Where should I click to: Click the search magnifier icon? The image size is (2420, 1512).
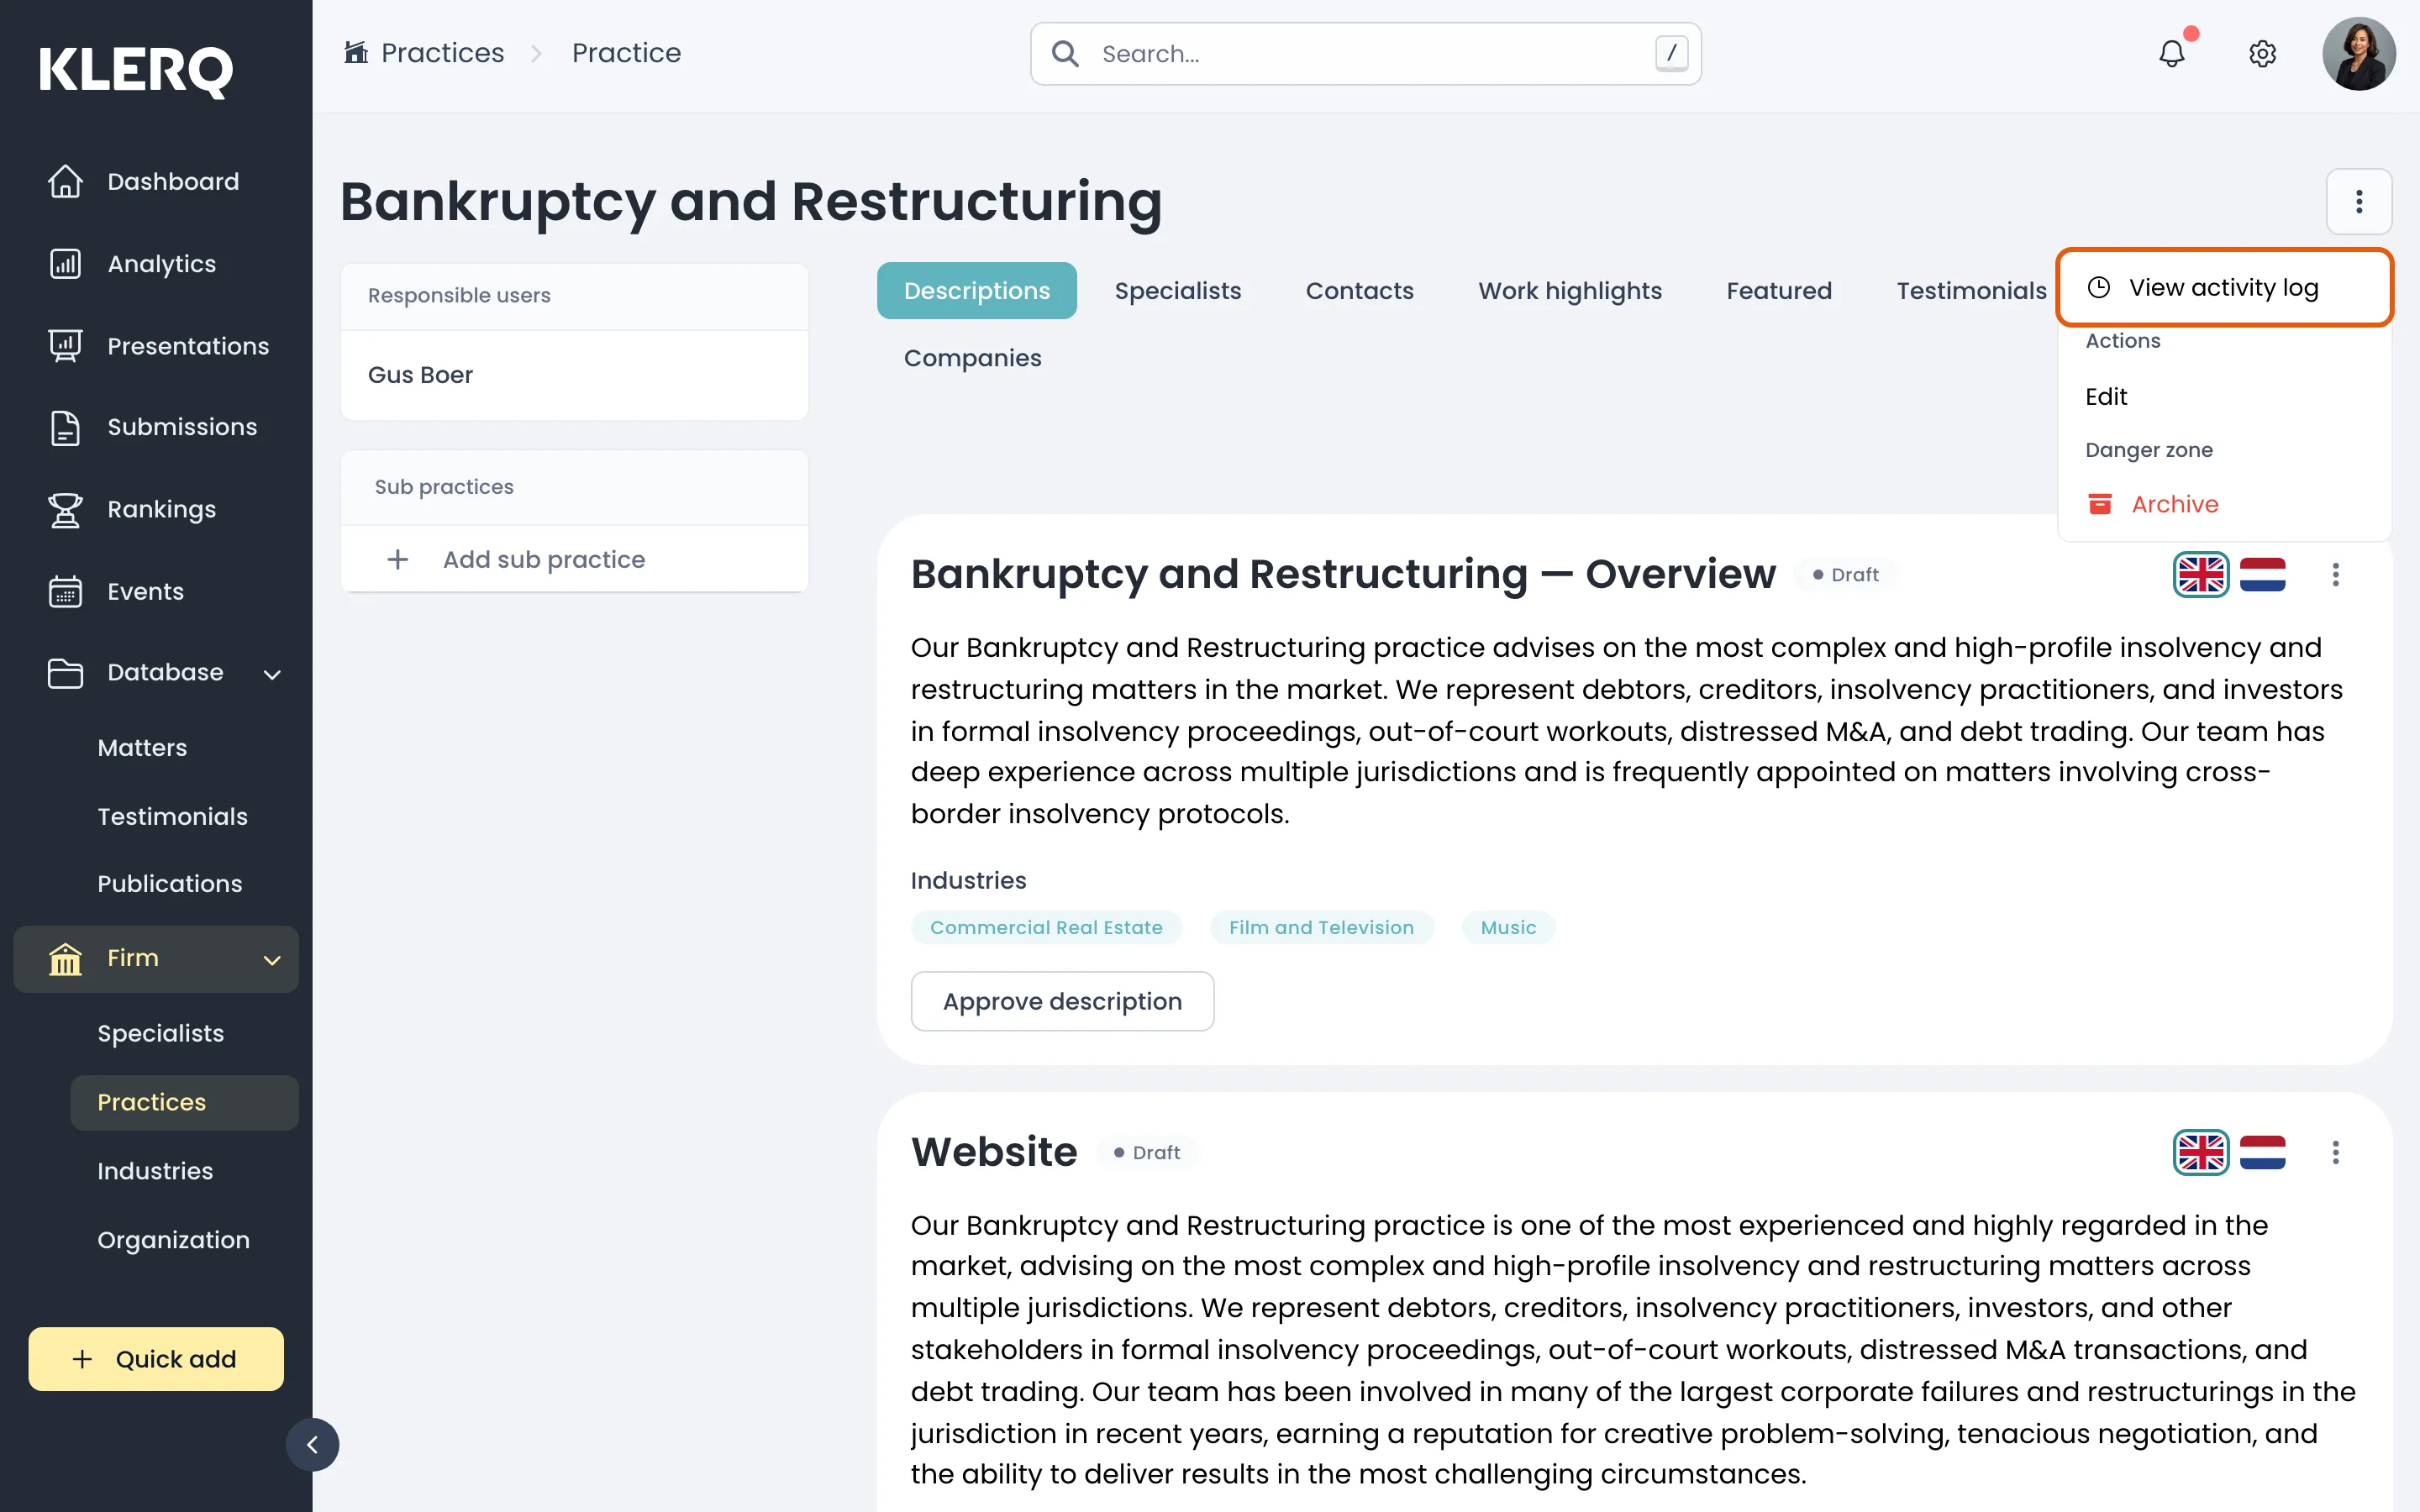1065,54
